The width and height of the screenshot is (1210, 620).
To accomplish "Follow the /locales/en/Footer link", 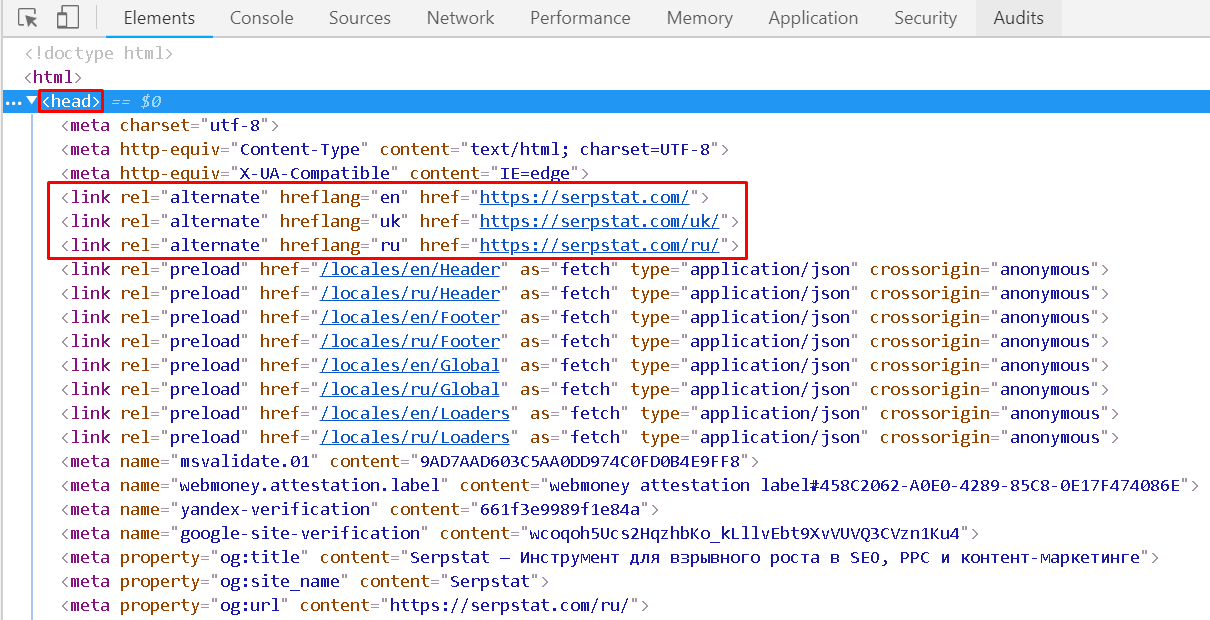I will pos(410,317).
